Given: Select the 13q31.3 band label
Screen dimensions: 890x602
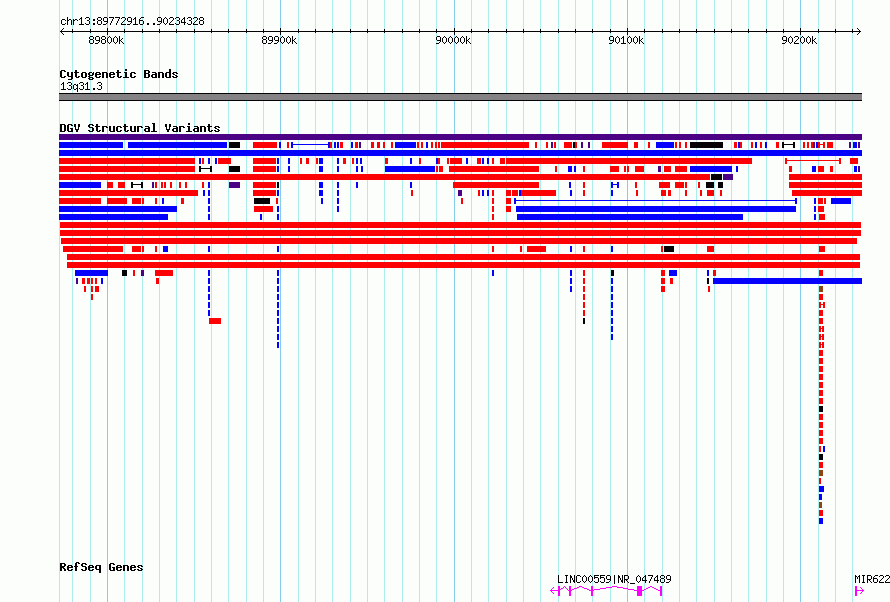Looking at the screenshot, I should 81,86.
